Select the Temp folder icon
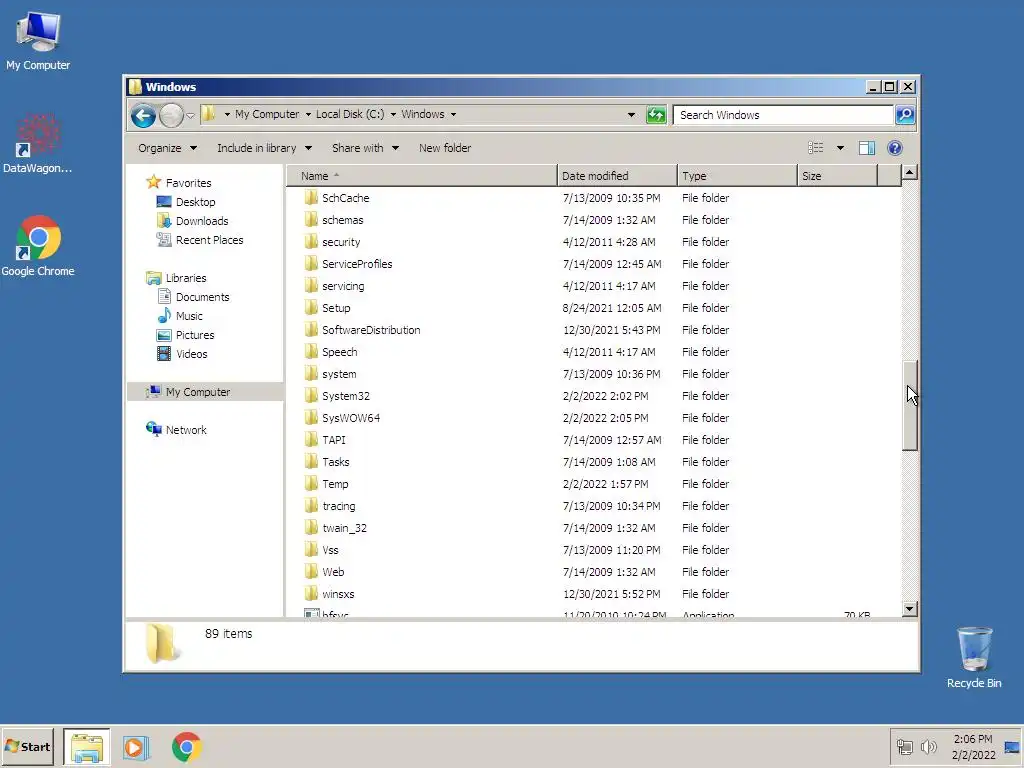The image size is (1024, 768). pos(312,483)
